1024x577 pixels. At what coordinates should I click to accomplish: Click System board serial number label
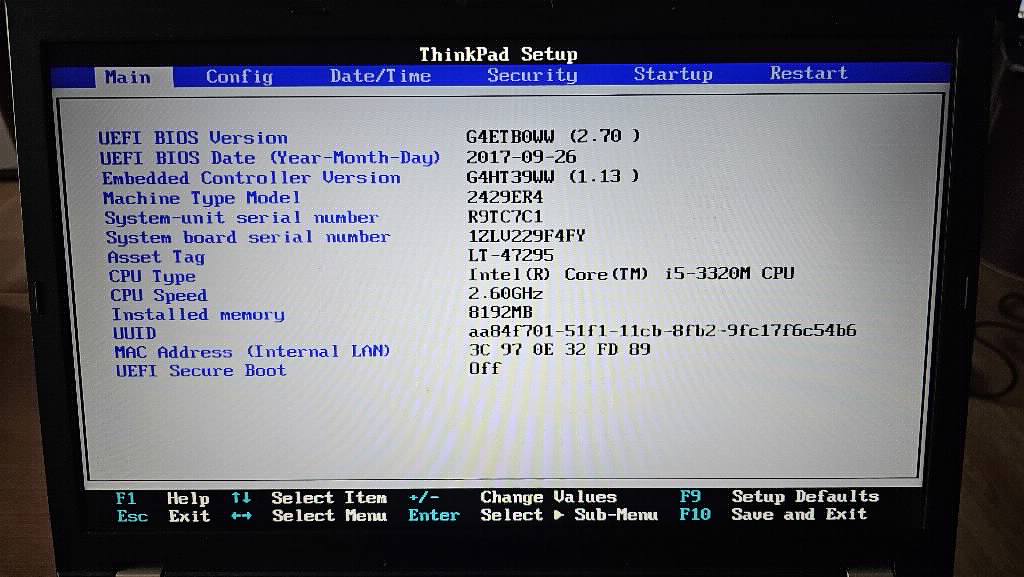click(x=248, y=237)
